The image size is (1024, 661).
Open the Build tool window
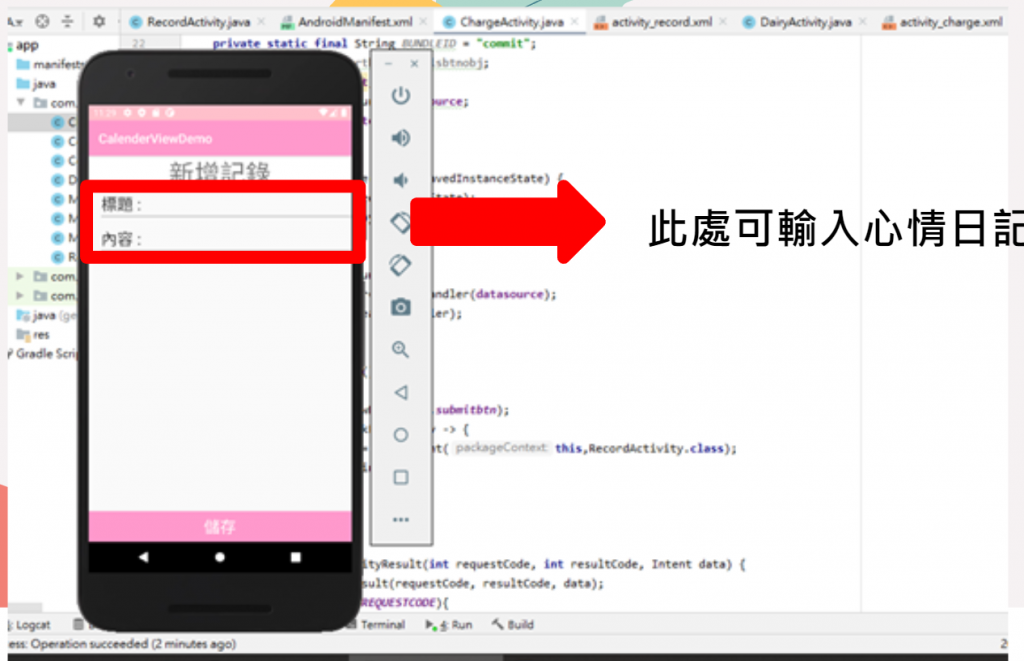tap(513, 625)
